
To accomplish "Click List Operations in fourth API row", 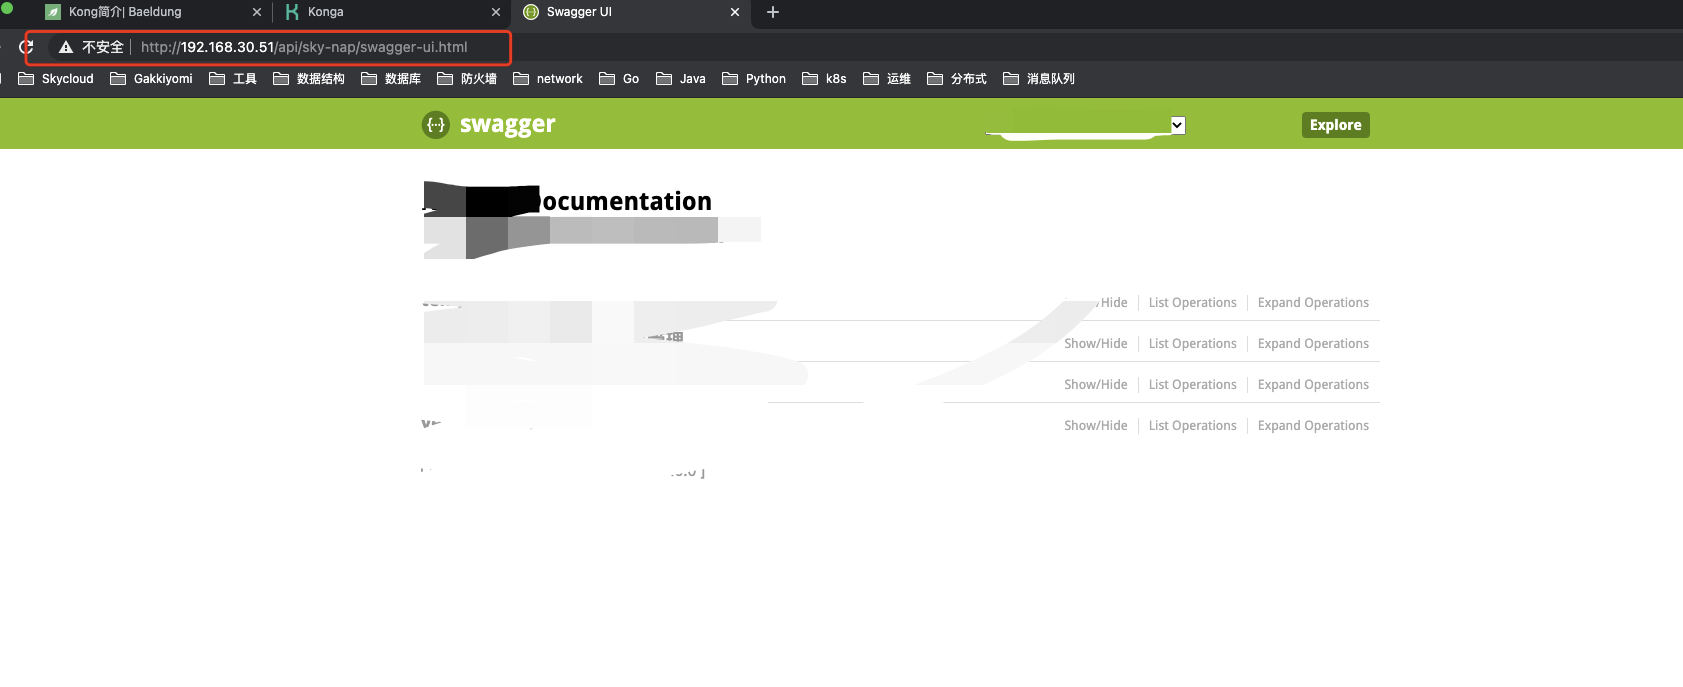I will pyautogui.click(x=1192, y=426).
